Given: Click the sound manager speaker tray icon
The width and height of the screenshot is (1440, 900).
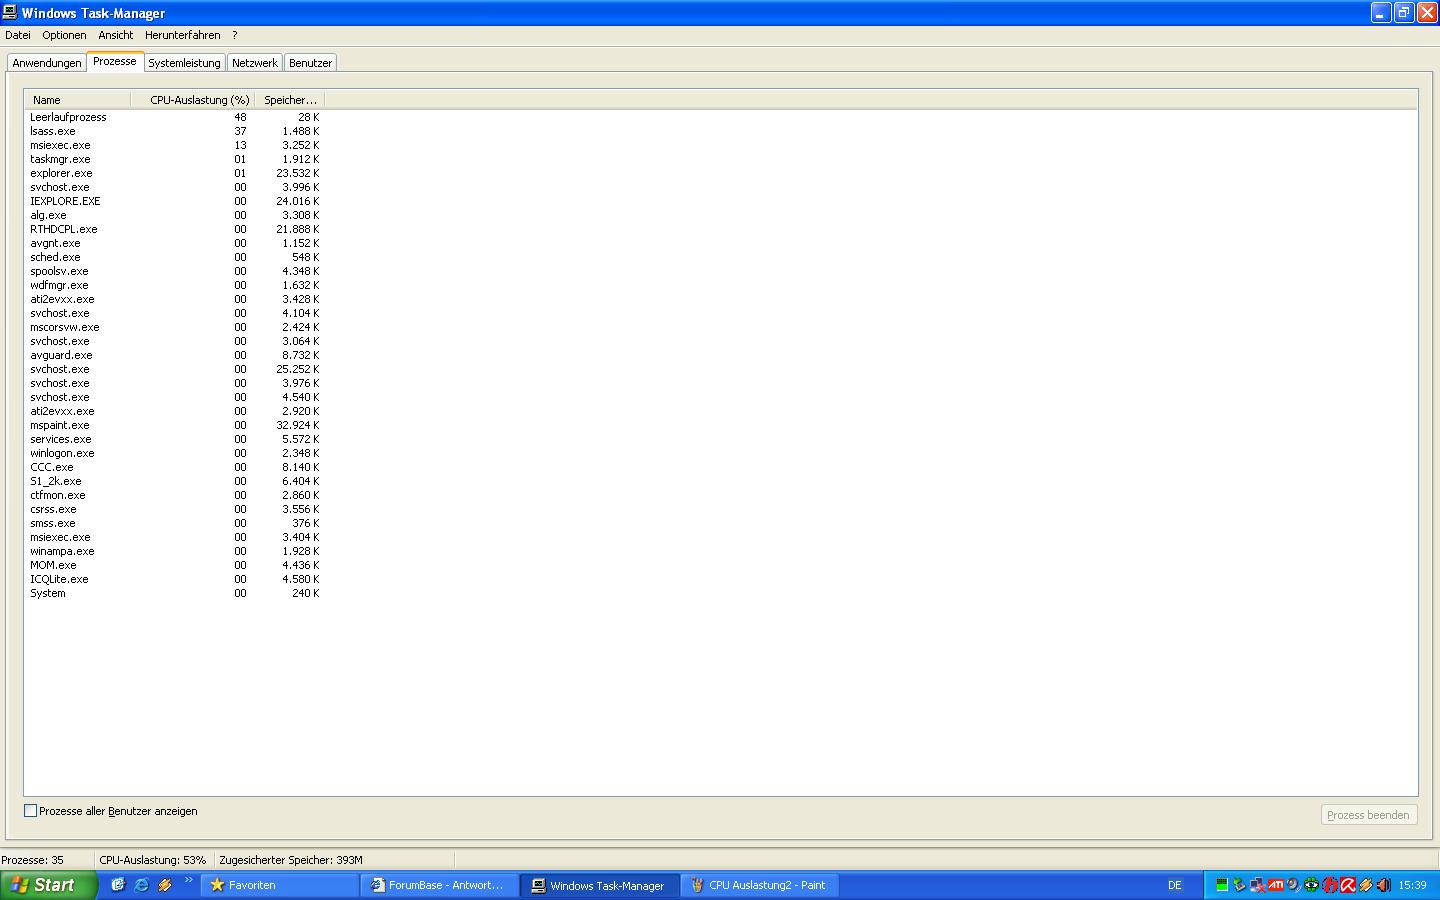Looking at the screenshot, I should coord(1294,885).
